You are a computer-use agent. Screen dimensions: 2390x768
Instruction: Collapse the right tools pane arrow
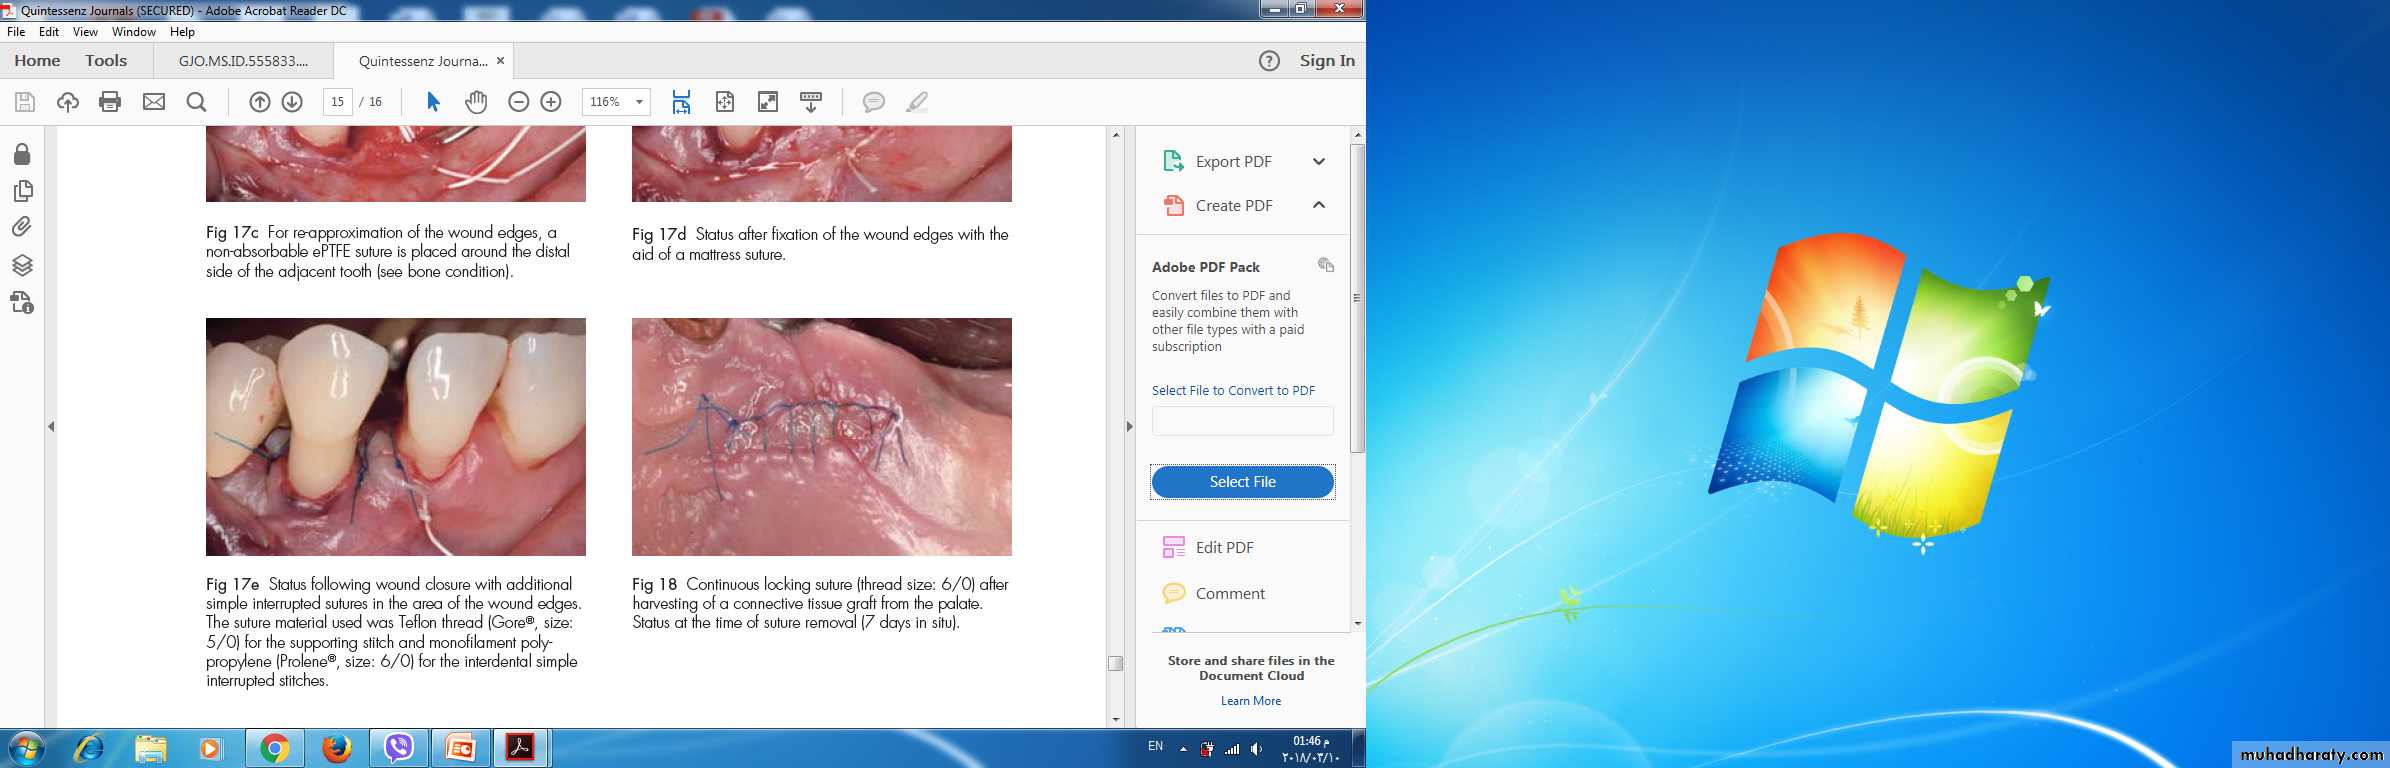pyautogui.click(x=1129, y=426)
